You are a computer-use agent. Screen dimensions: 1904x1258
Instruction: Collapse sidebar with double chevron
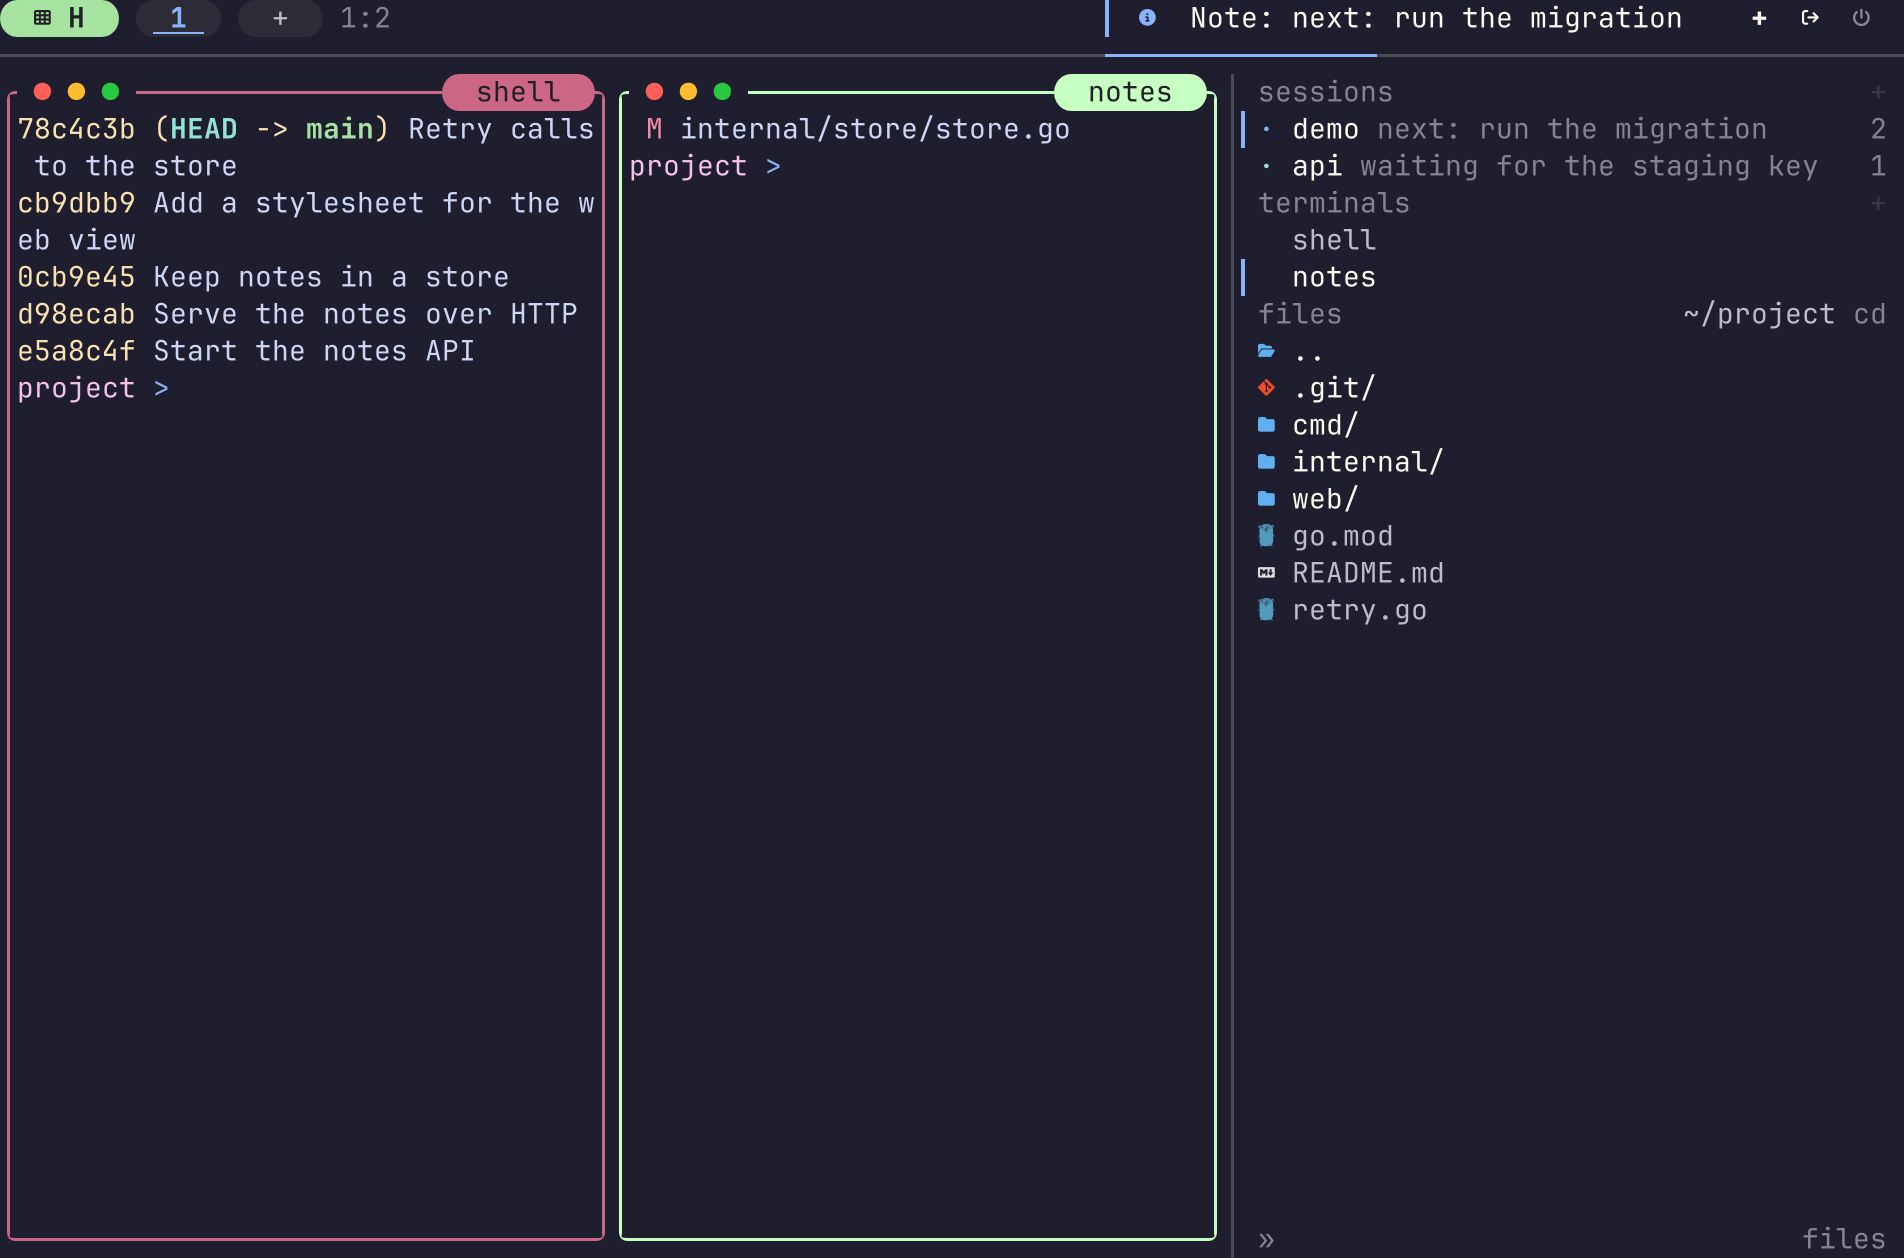[x=1266, y=1240]
